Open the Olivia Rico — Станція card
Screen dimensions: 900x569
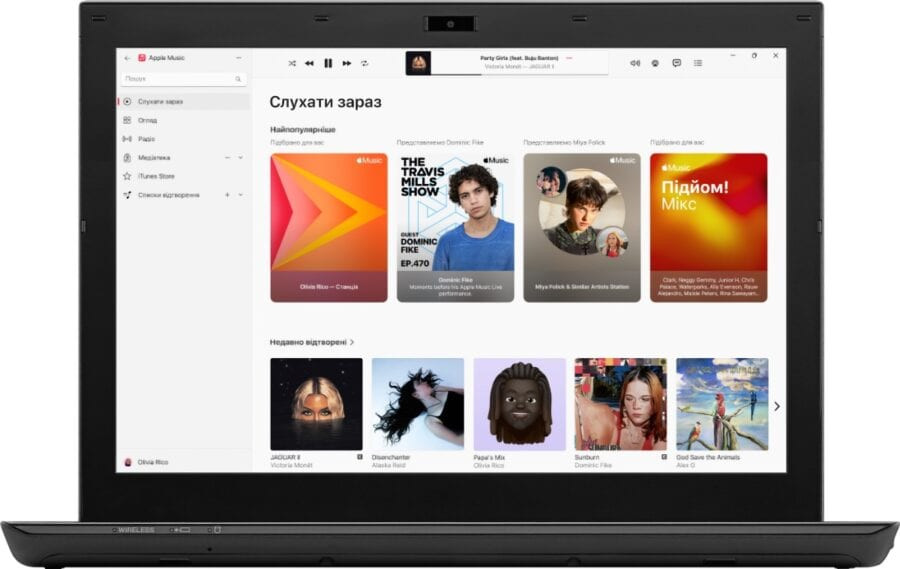[x=329, y=227]
